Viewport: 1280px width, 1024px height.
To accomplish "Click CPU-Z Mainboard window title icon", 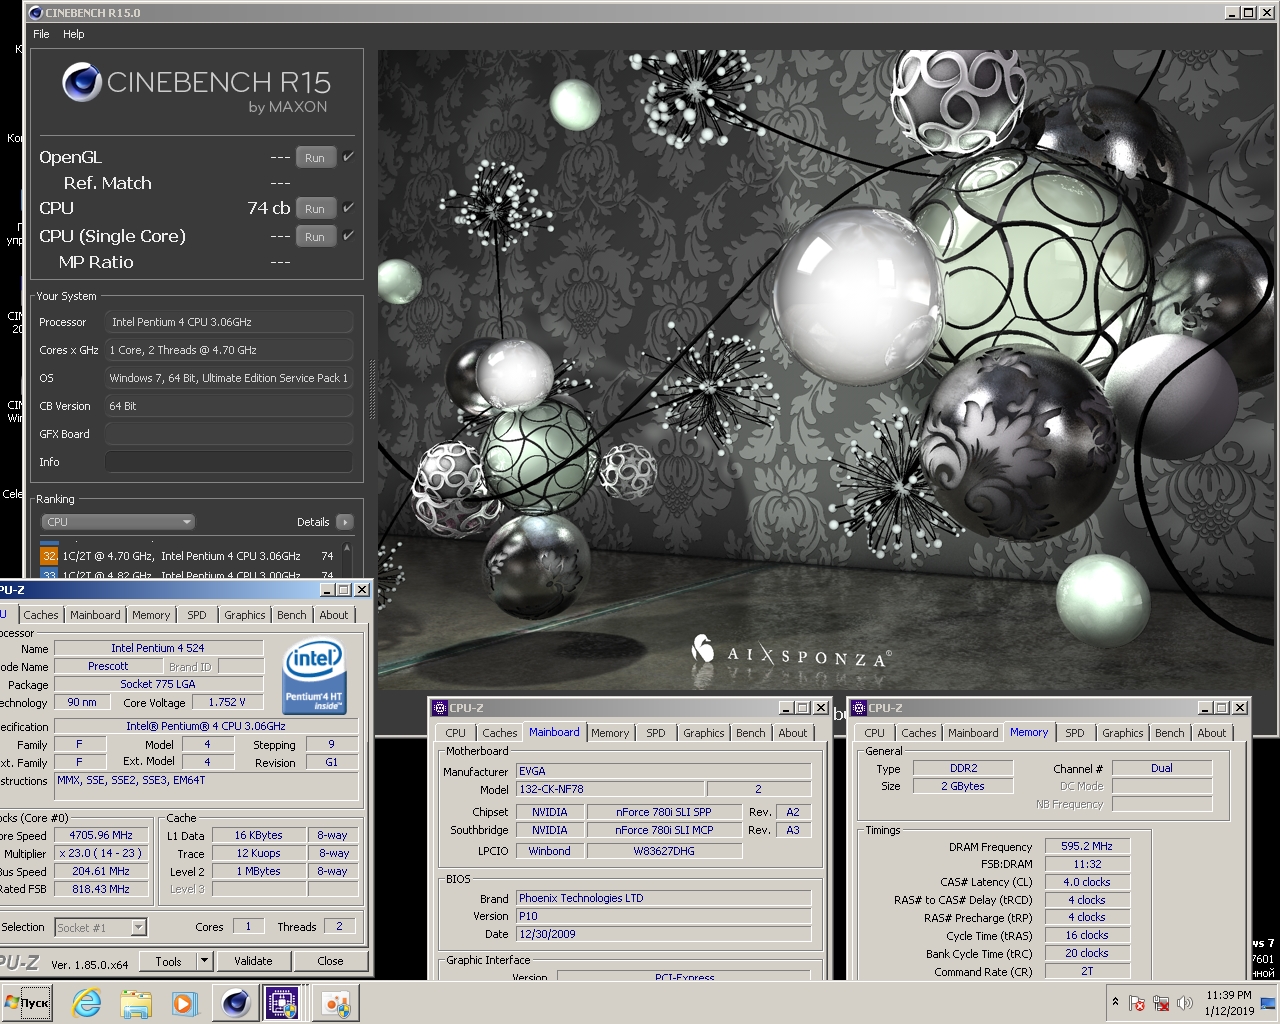I will point(440,708).
